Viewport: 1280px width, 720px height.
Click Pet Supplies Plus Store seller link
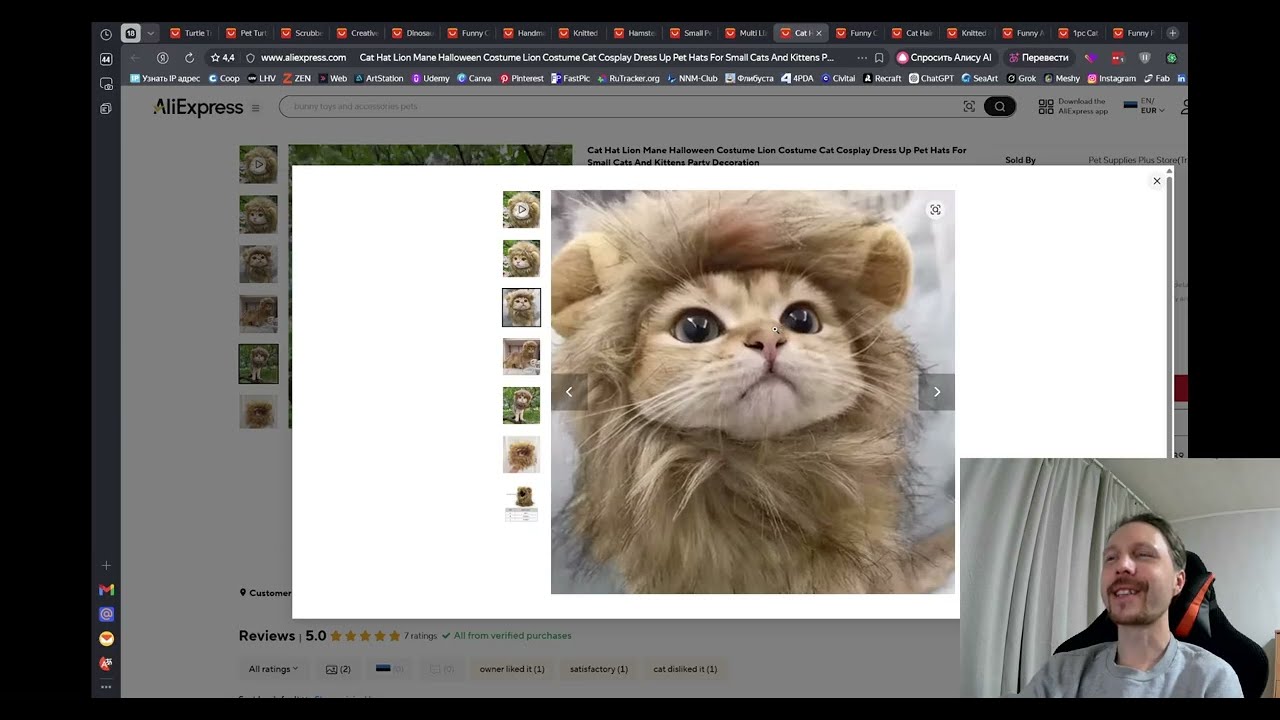coord(1137,160)
